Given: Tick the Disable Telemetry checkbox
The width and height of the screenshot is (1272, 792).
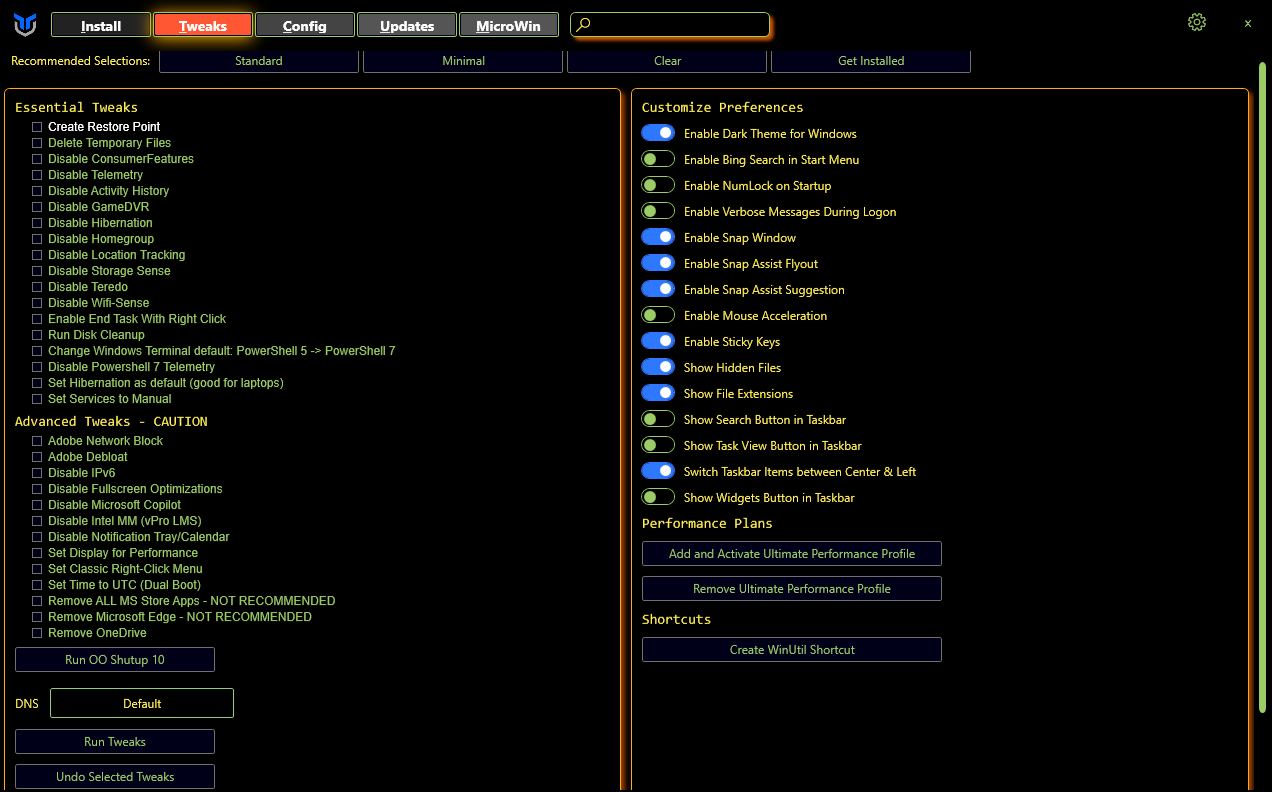Looking at the screenshot, I should coord(37,175).
